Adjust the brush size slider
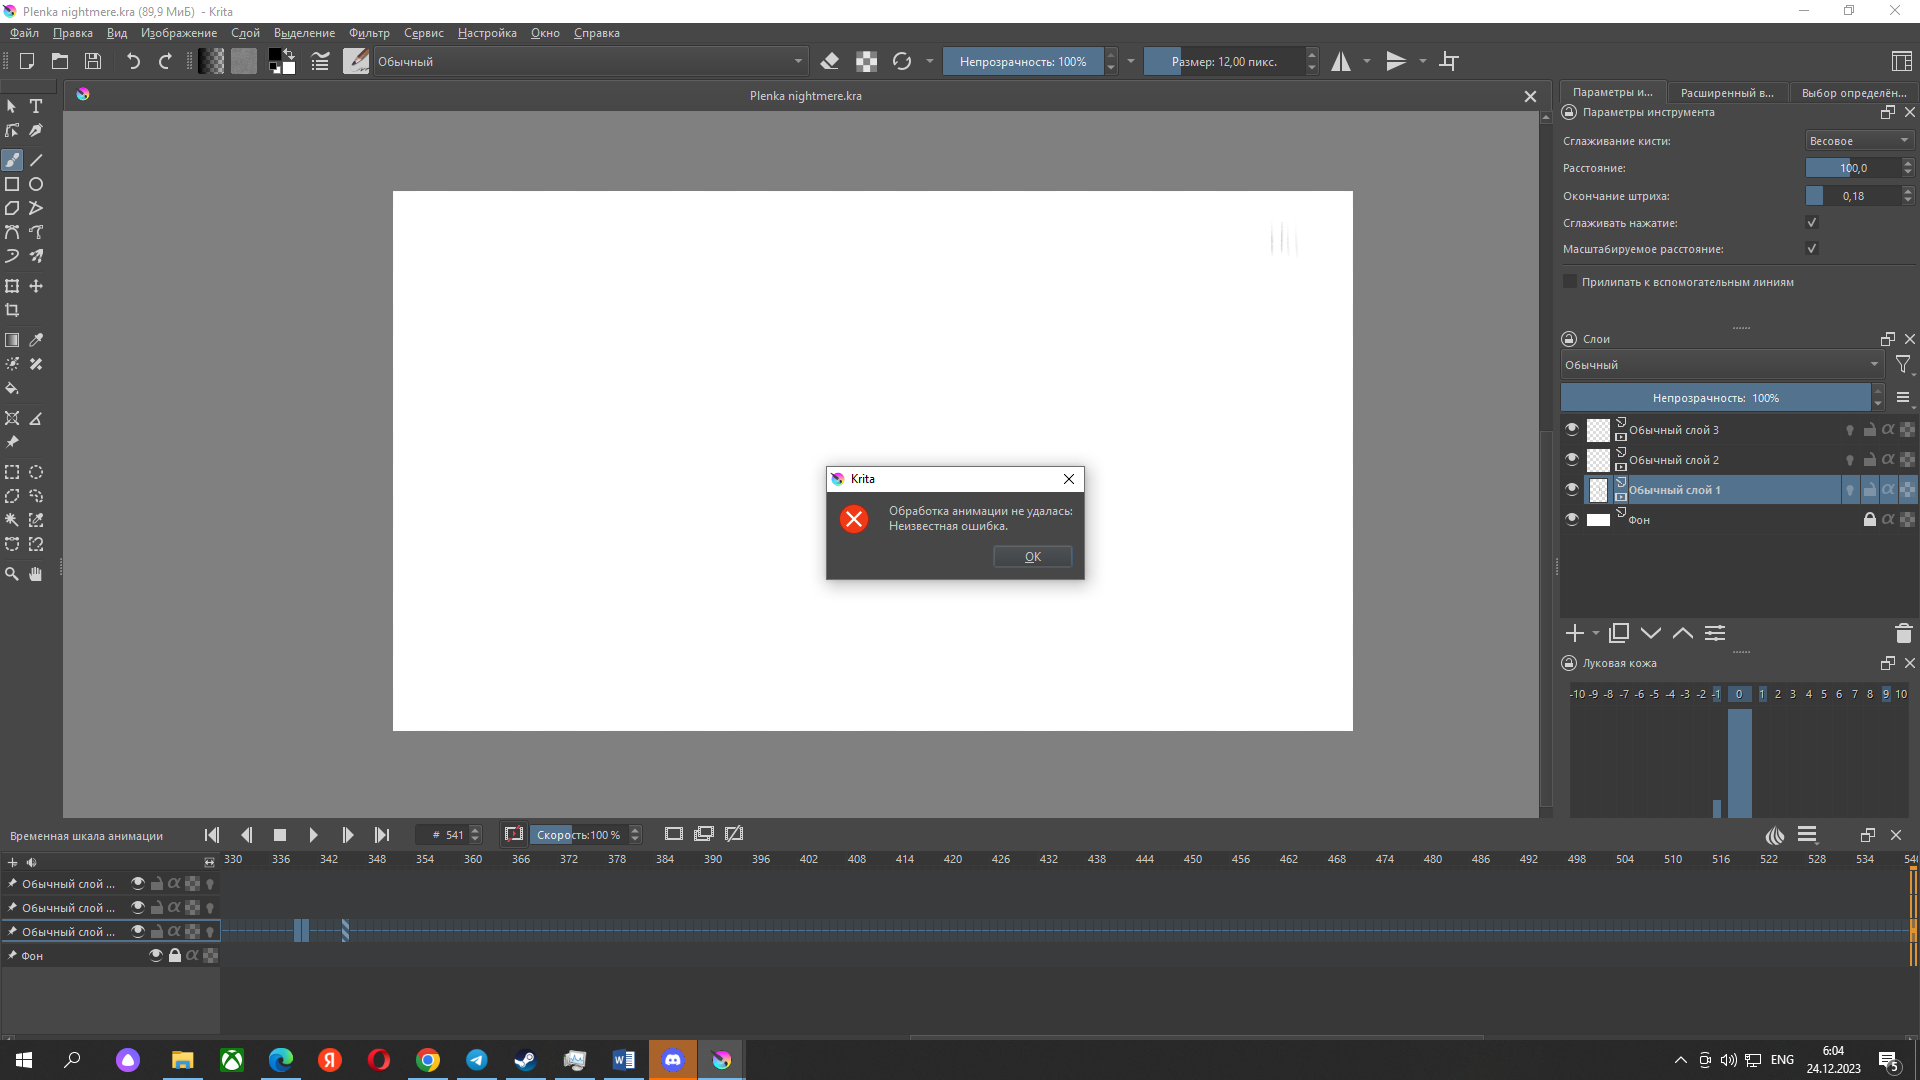 (1224, 61)
